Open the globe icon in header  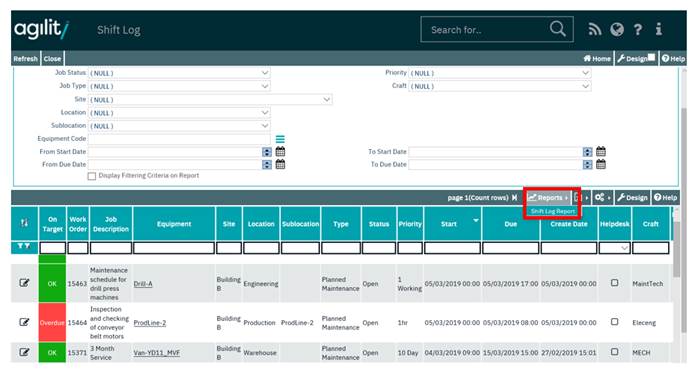[x=617, y=30]
